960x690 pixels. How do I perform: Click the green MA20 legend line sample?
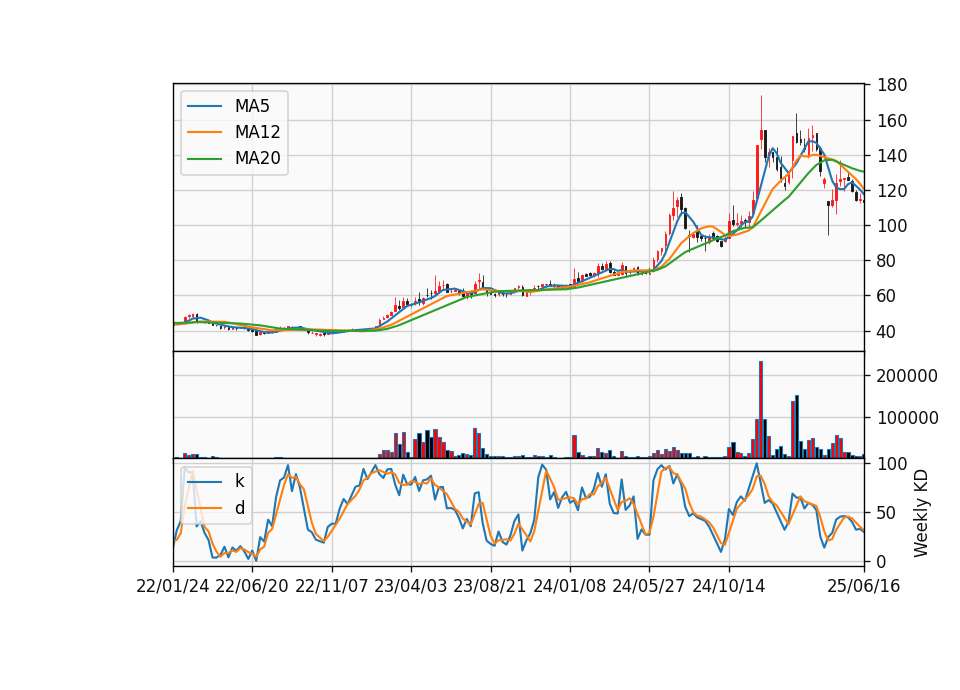click(204, 159)
